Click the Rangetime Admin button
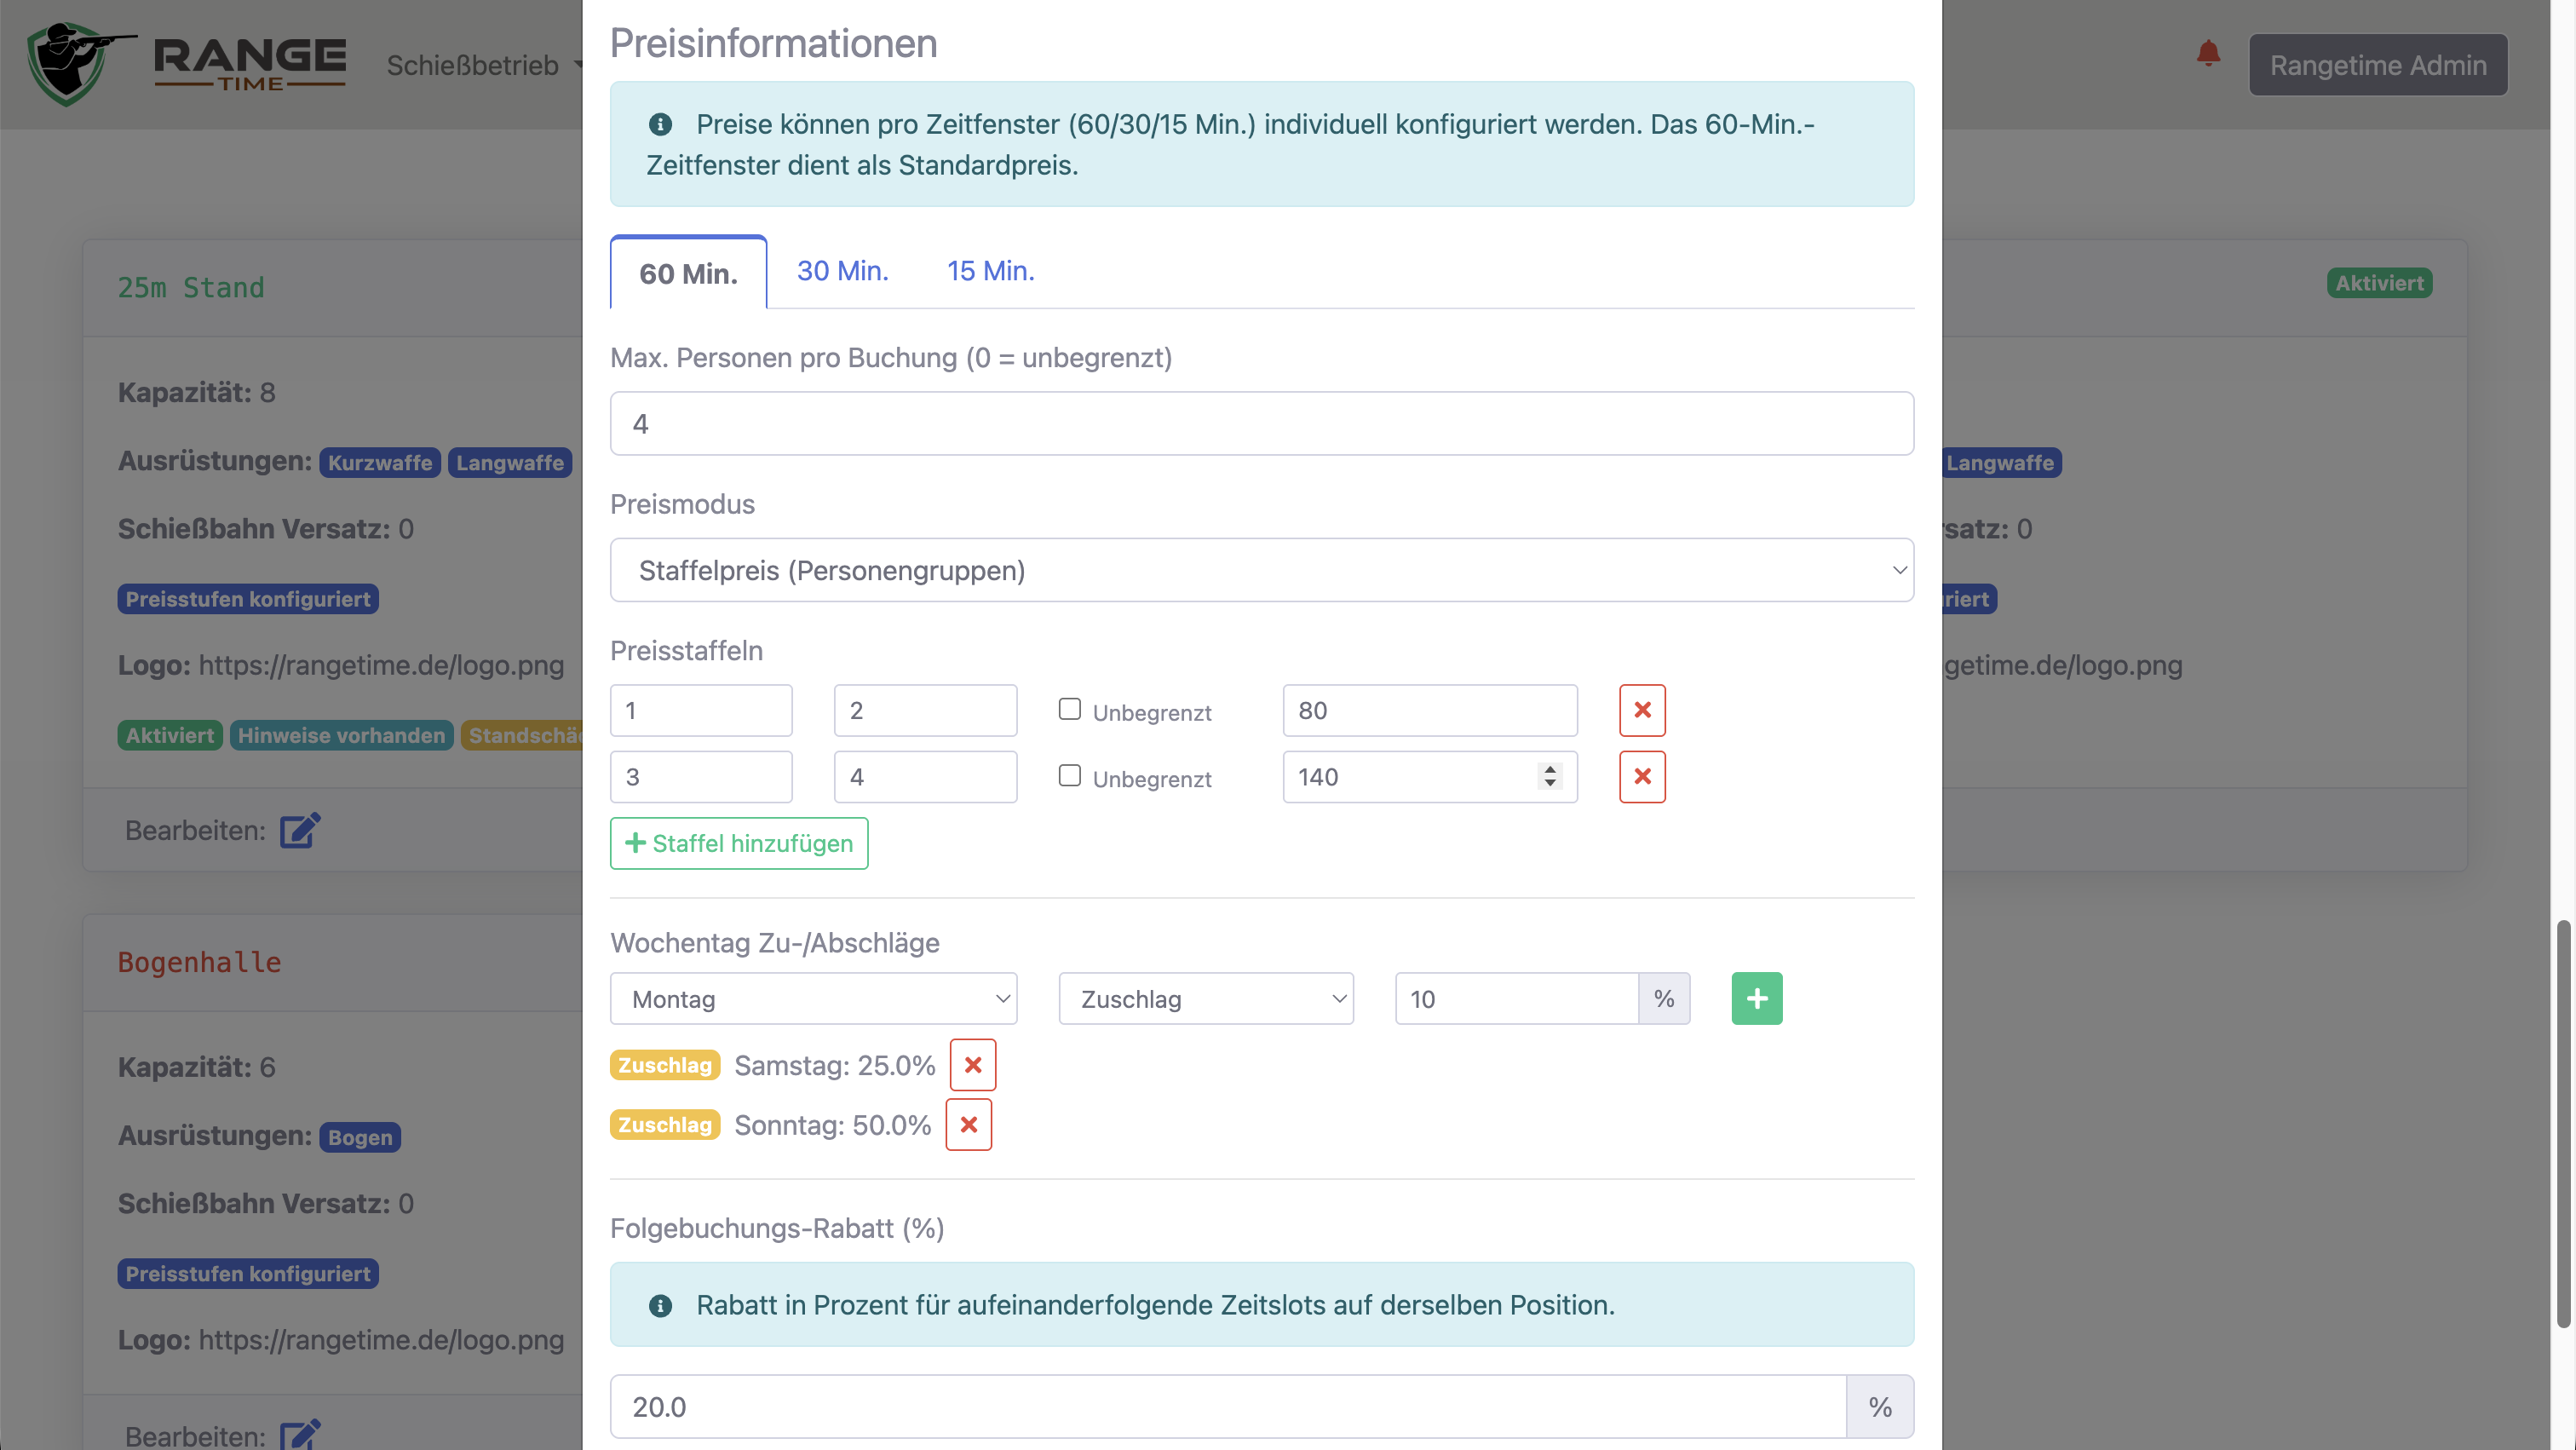 (2378, 64)
